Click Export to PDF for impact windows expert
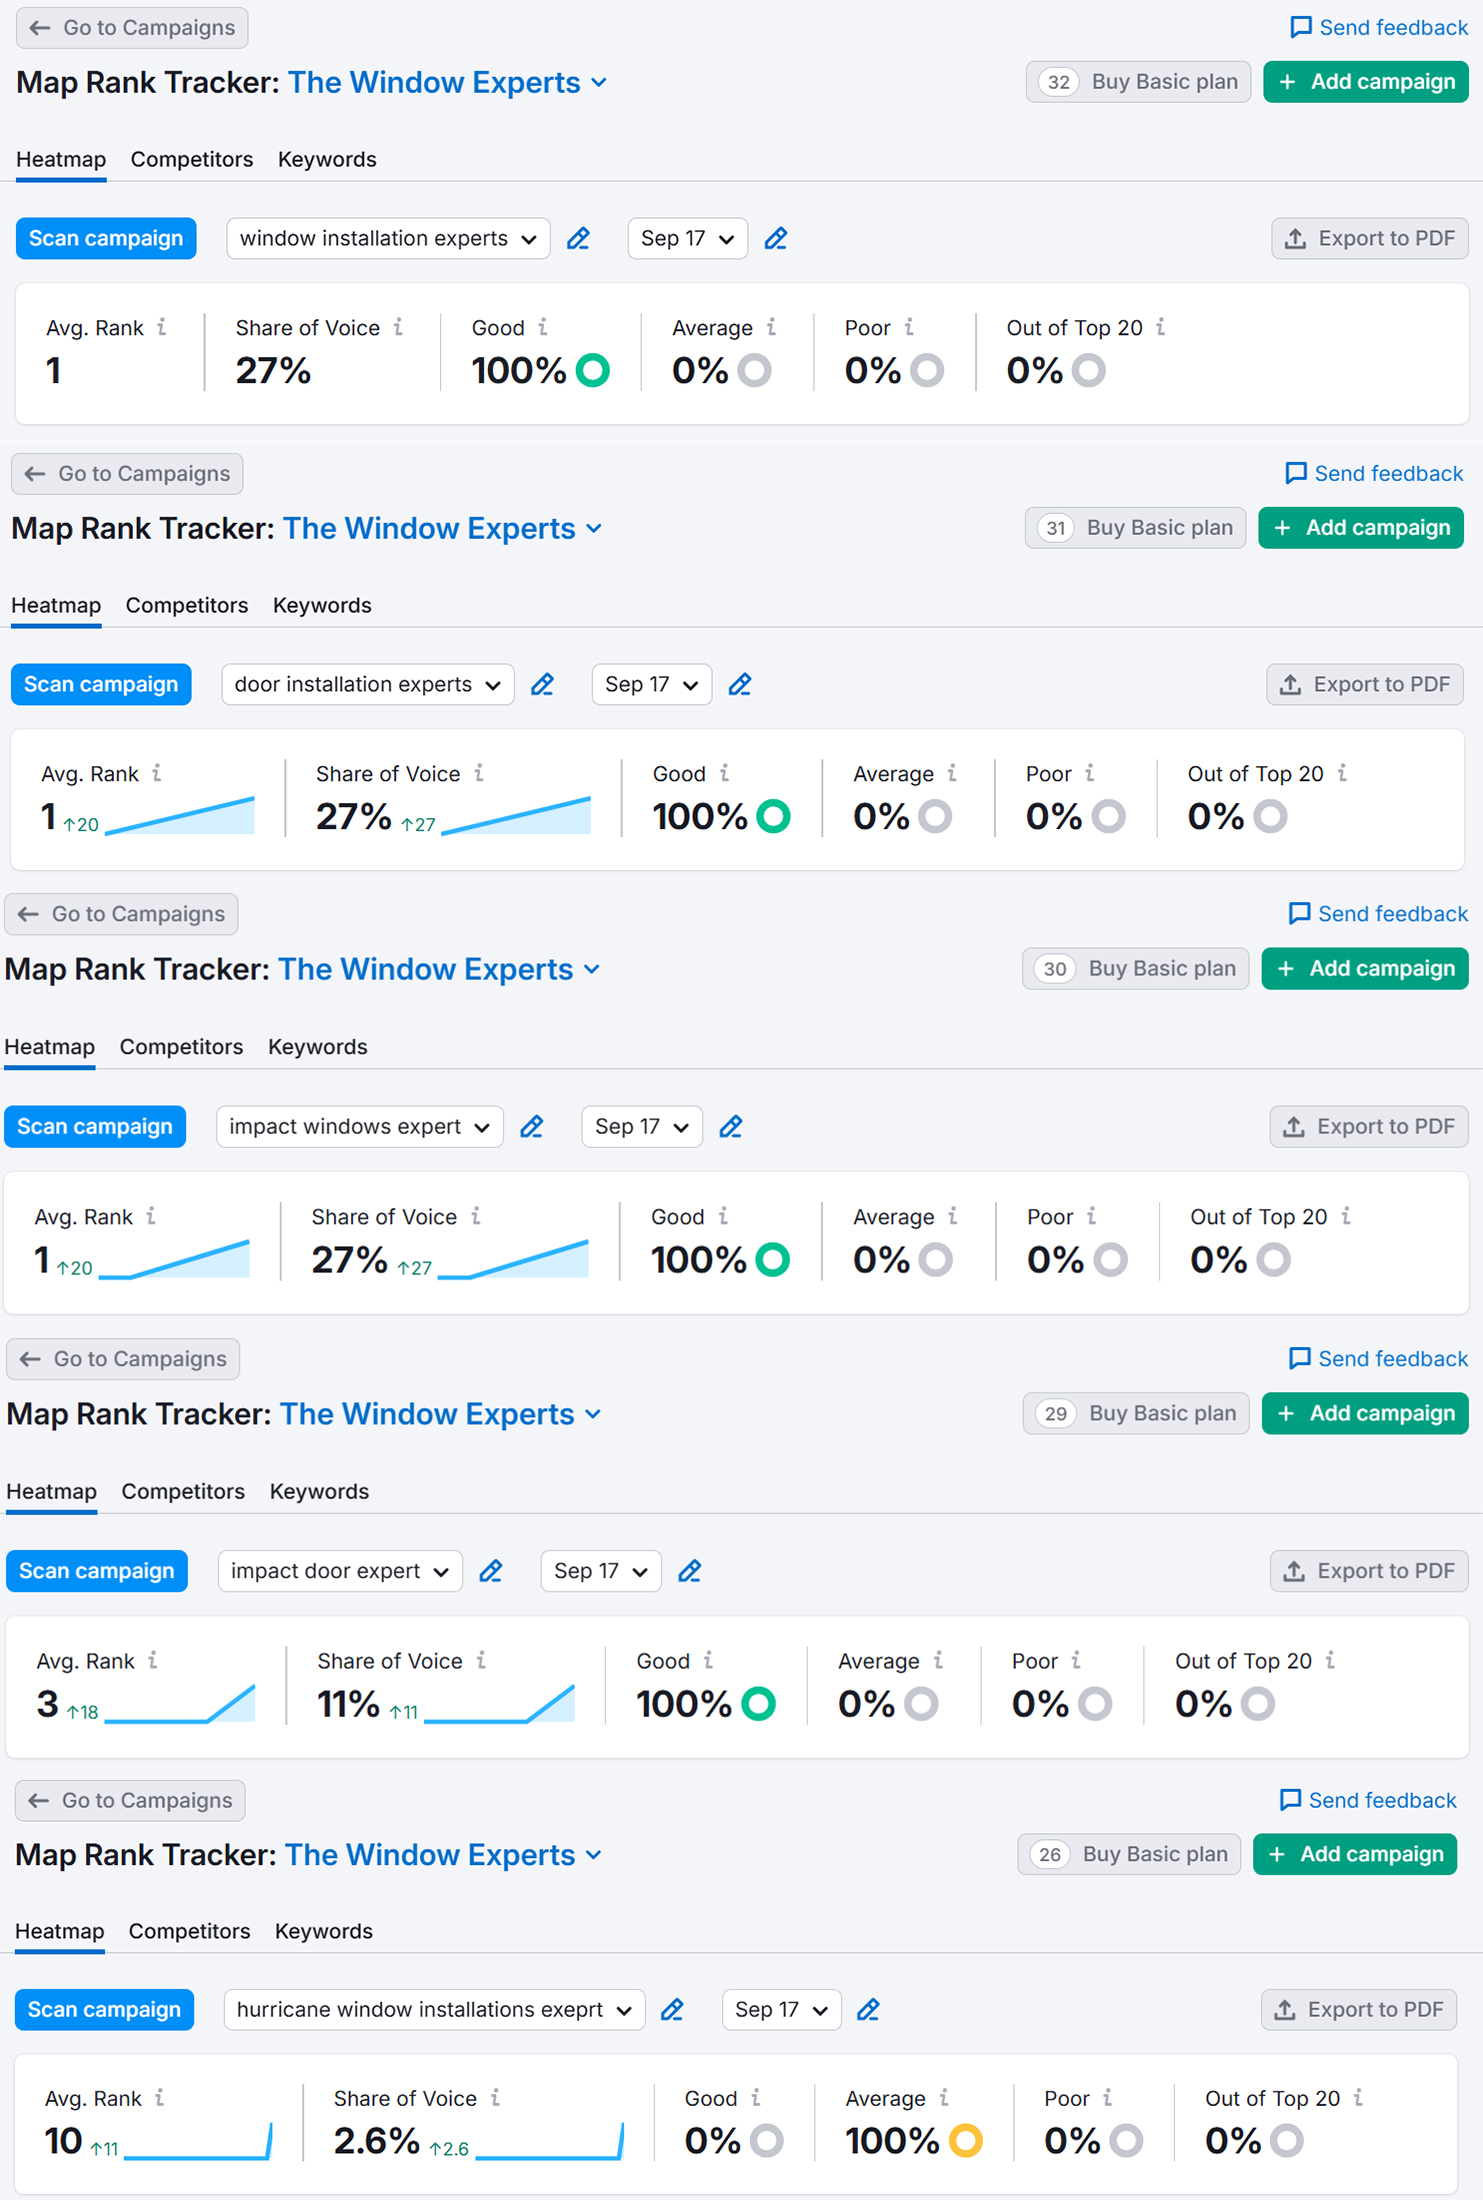1483x2200 pixels. (1368, 1127)
